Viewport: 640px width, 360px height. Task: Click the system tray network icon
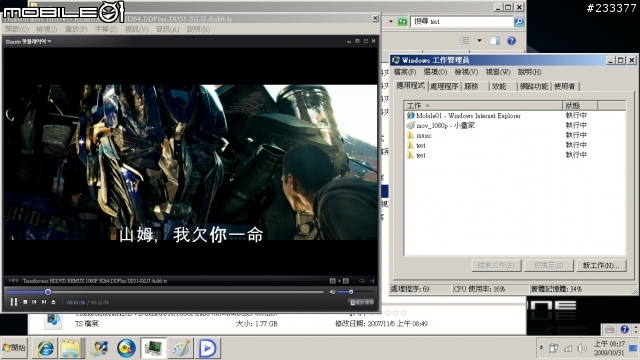(568, 348)
